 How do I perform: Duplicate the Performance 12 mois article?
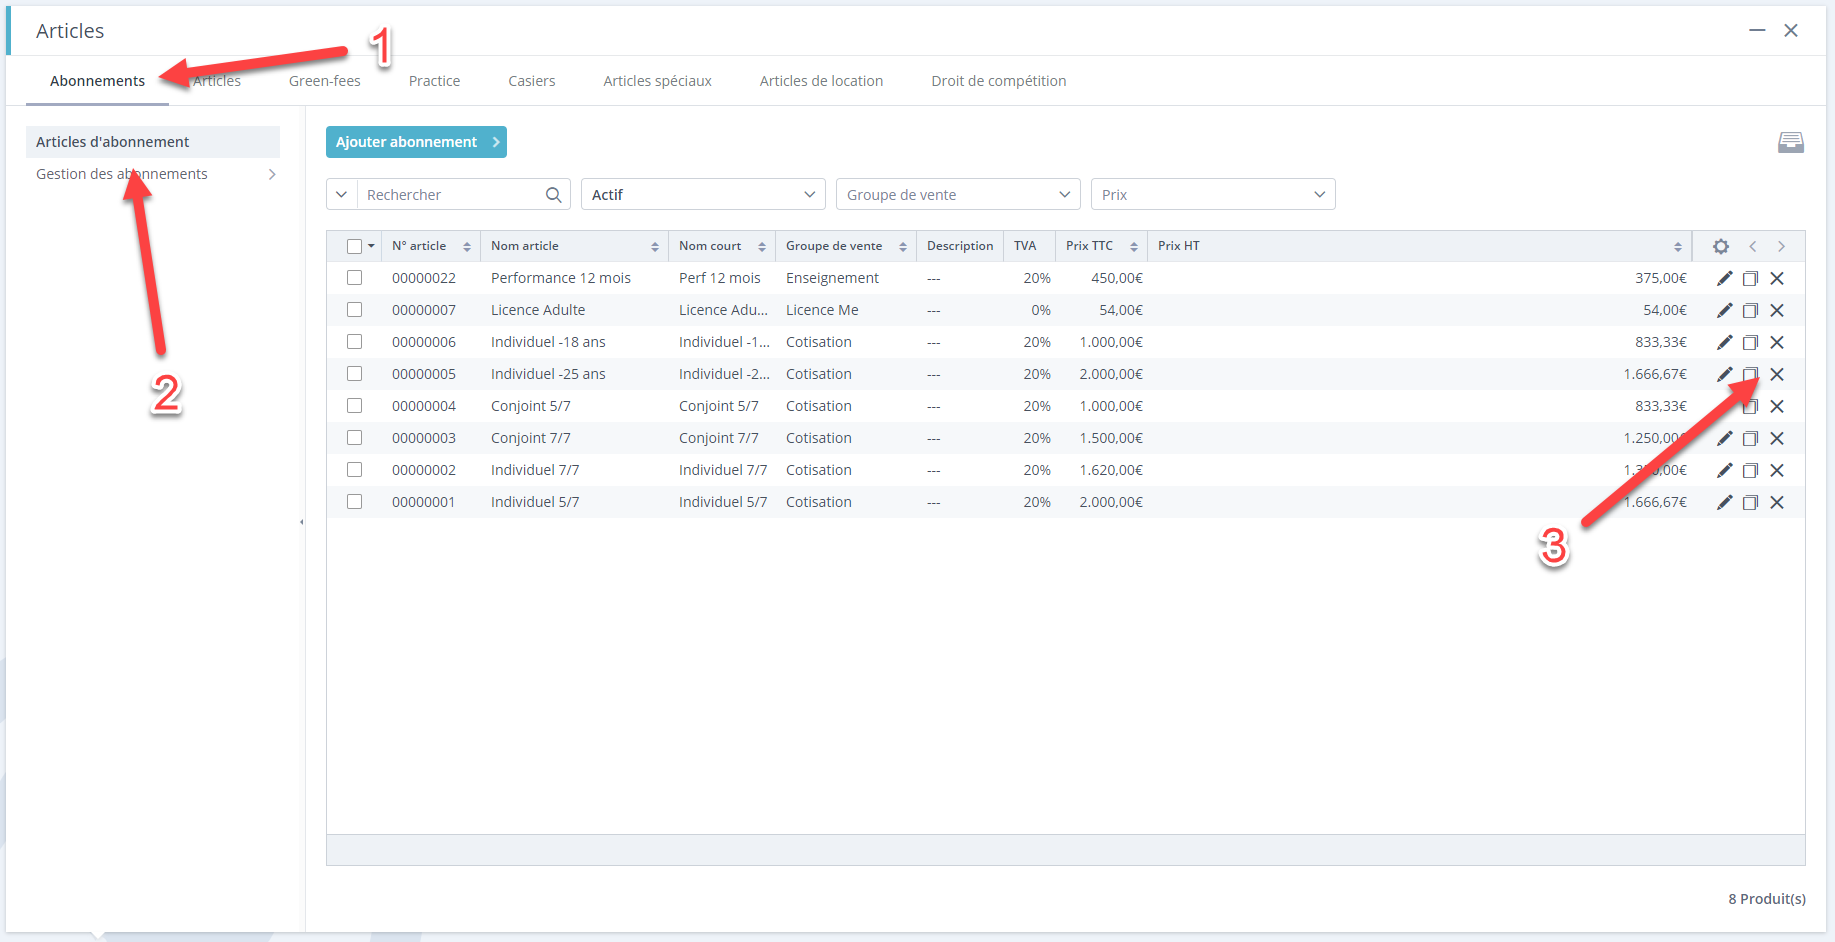point(1750,278)
